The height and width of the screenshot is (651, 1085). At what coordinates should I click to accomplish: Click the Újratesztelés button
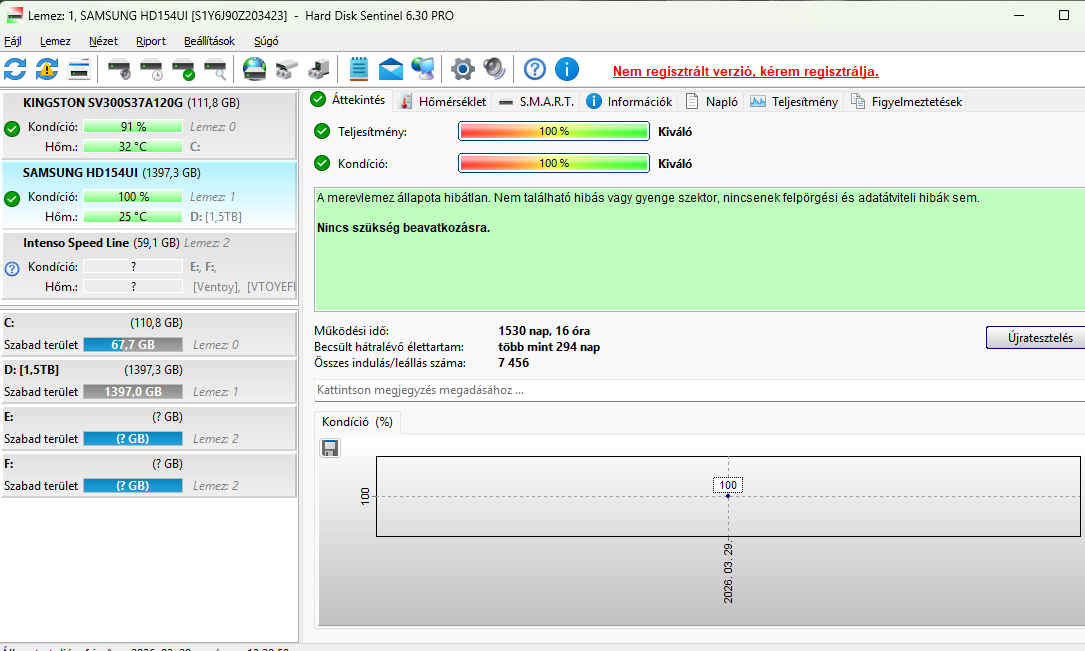tap(1035, 338)
